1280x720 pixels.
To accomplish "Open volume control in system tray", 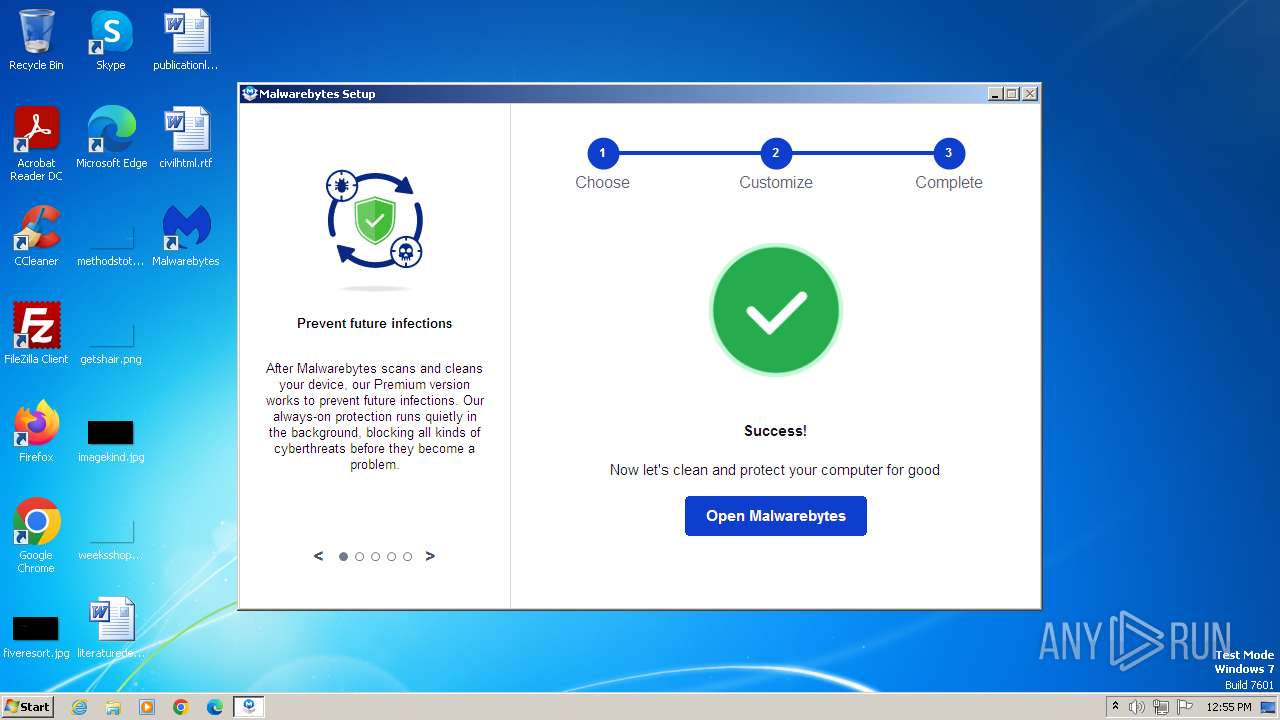I will click(1137, 707).
